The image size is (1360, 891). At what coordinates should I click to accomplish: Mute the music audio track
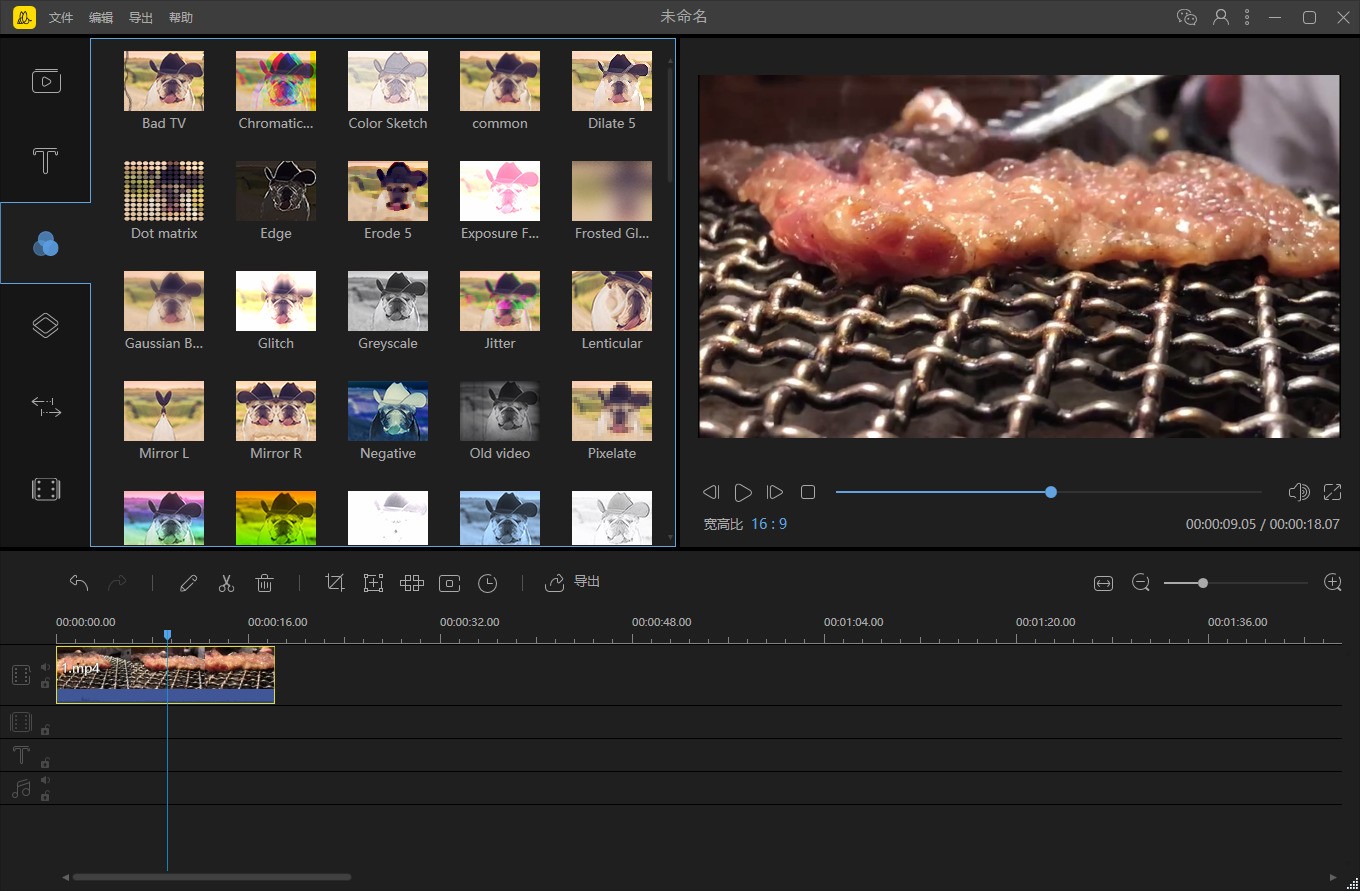pyautogui.click(x=45, y=780)
